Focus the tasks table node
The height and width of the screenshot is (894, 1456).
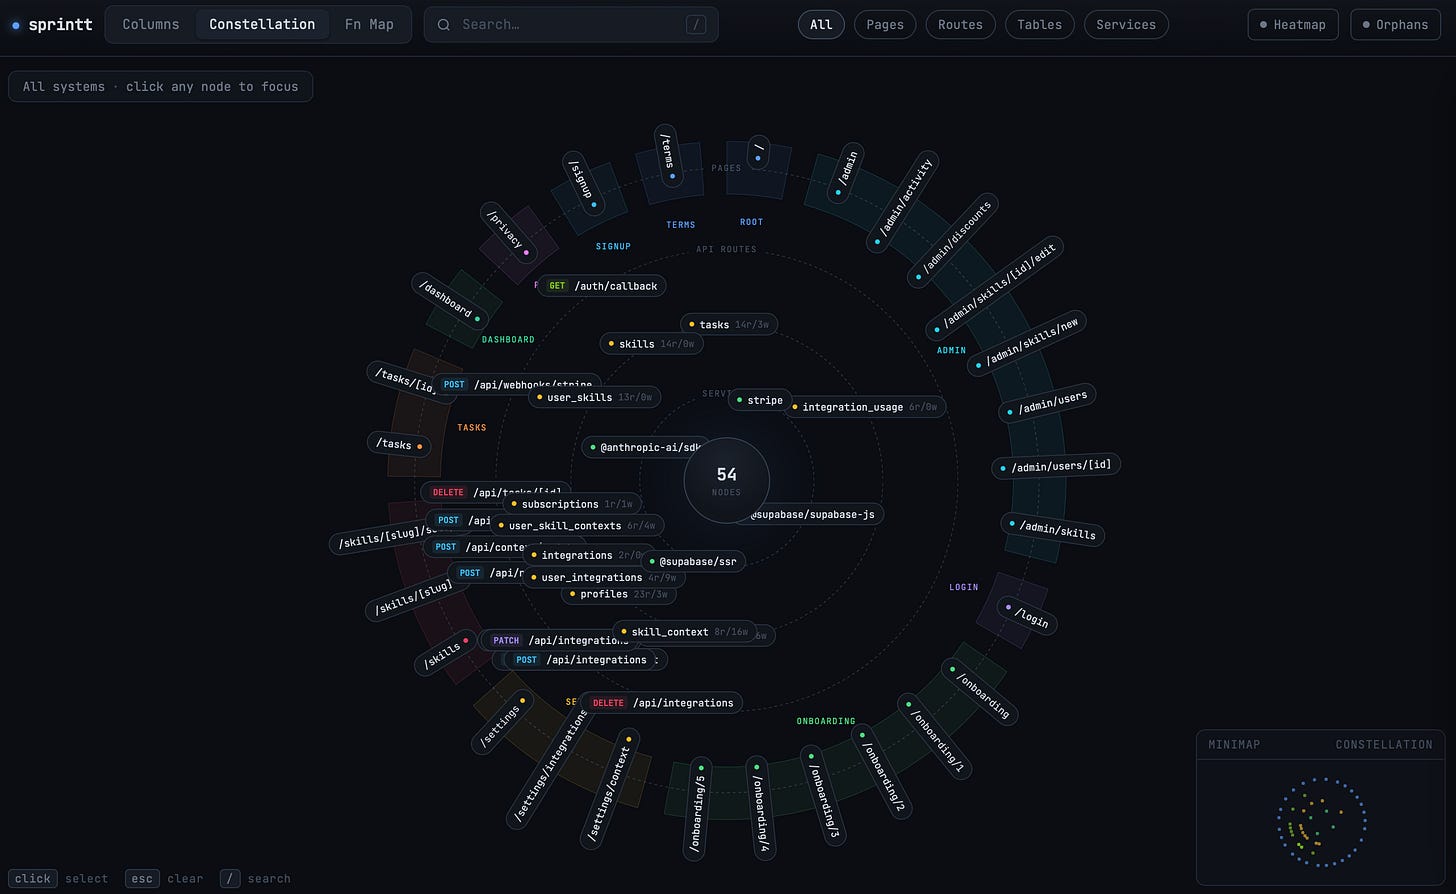pos(729,324)
